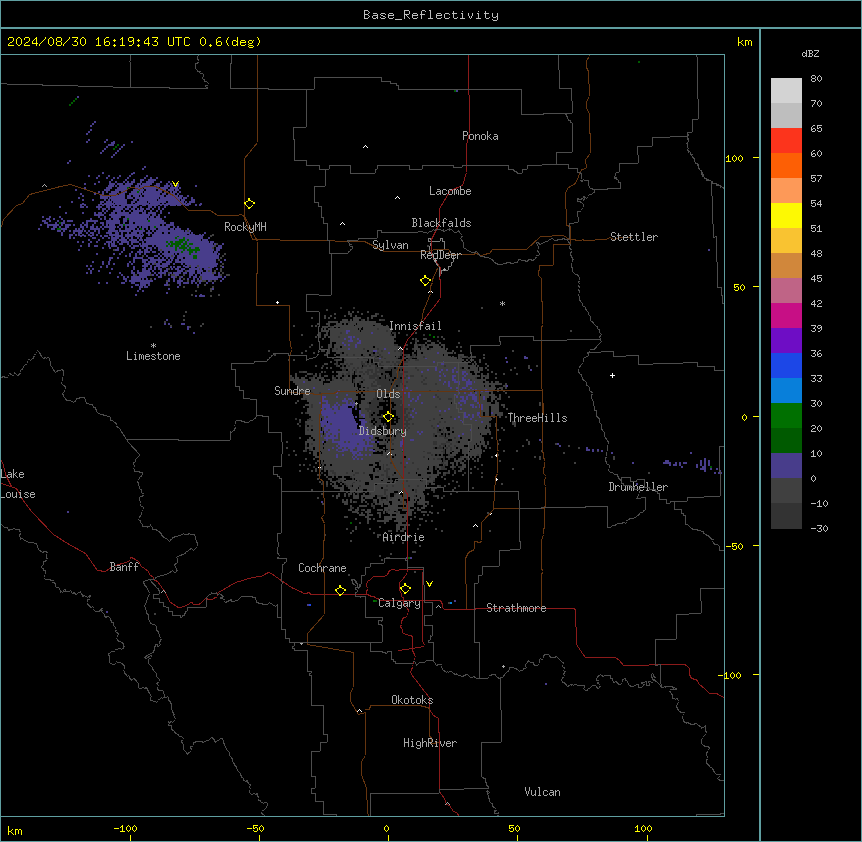Click the ThreeHills label
Viewport: 862px width, 842px height.
pyautogui.click(x=537, y=418)
